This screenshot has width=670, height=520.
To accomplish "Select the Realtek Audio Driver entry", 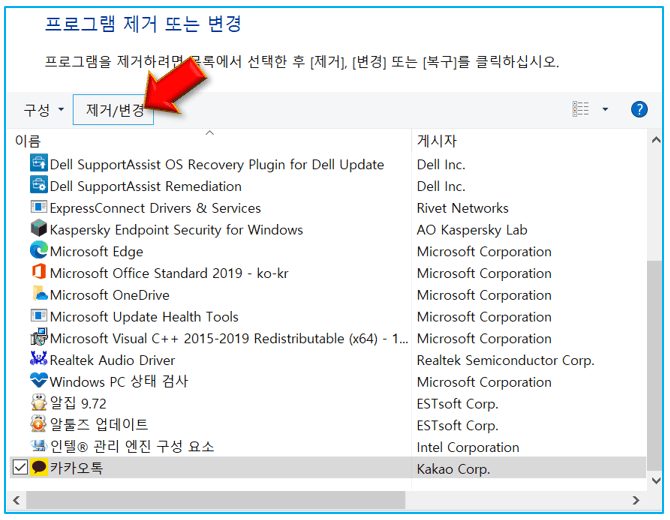I will [112, 360].
